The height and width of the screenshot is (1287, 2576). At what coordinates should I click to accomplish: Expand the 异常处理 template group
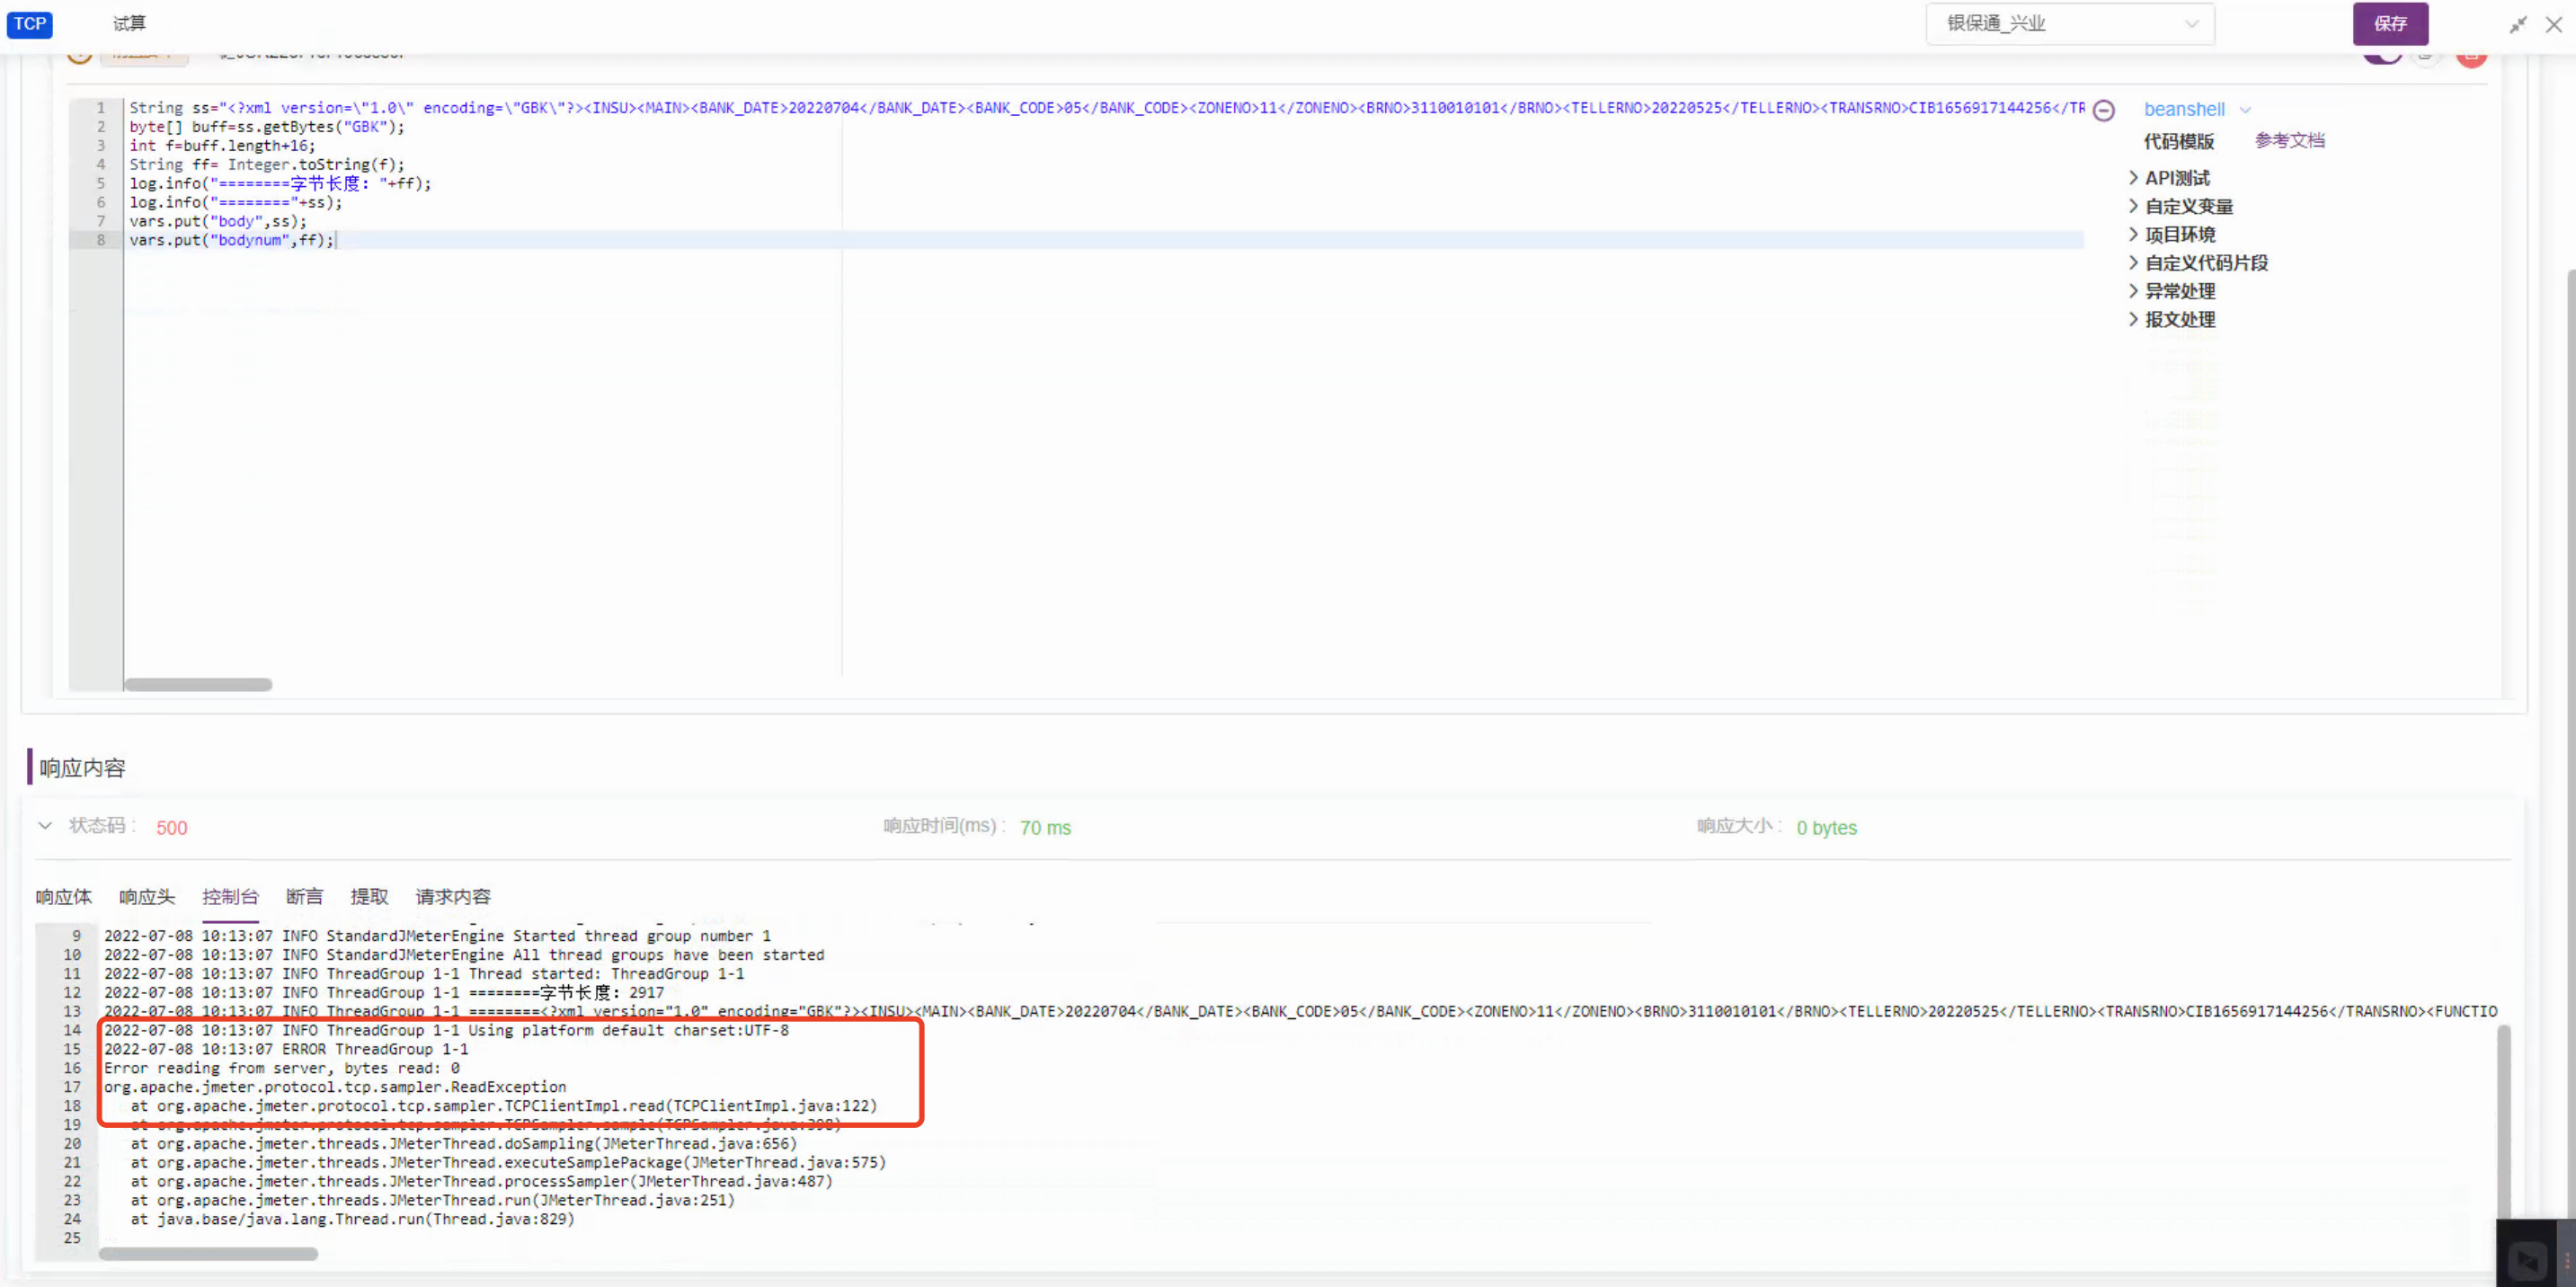tap(2172, 291)
